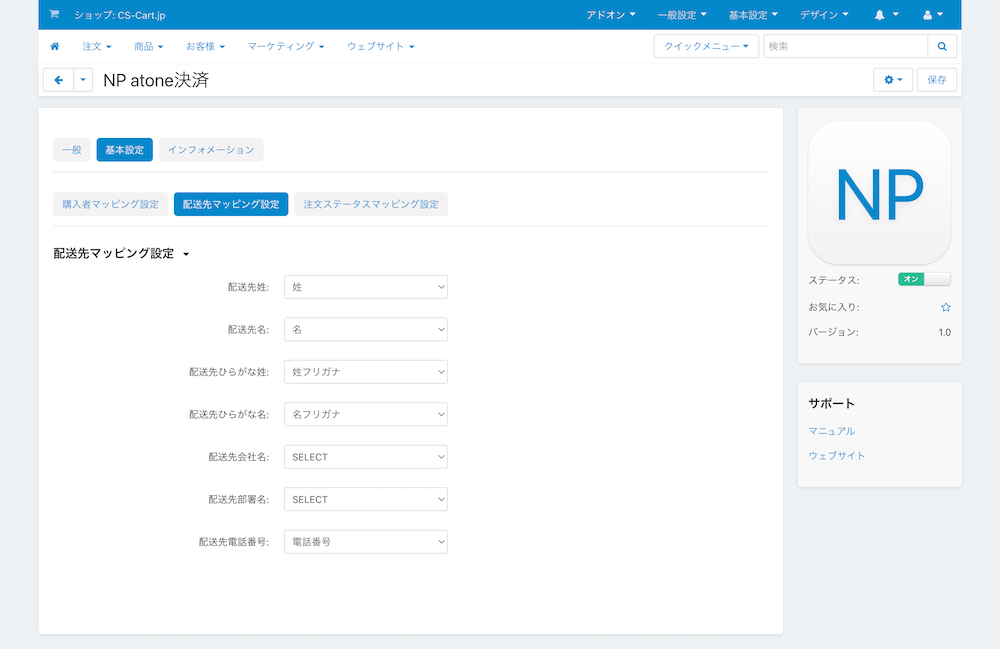The image size is (1000, 649).
Task: Open ウェブサイト menu
Action: point(381,47)
